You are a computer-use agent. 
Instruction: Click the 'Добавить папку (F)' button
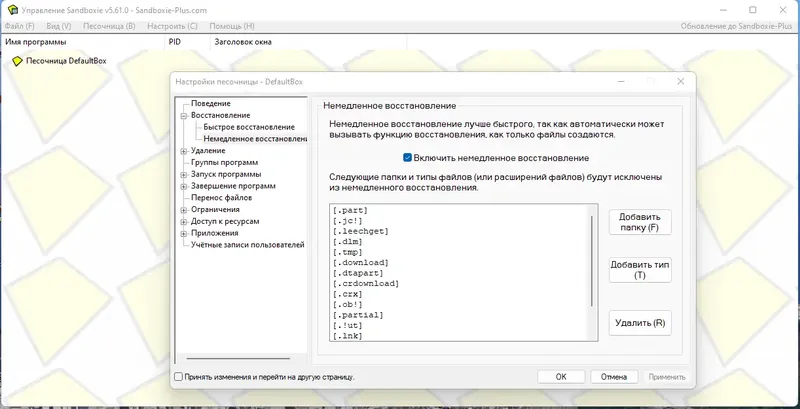(x=640, y=222)
